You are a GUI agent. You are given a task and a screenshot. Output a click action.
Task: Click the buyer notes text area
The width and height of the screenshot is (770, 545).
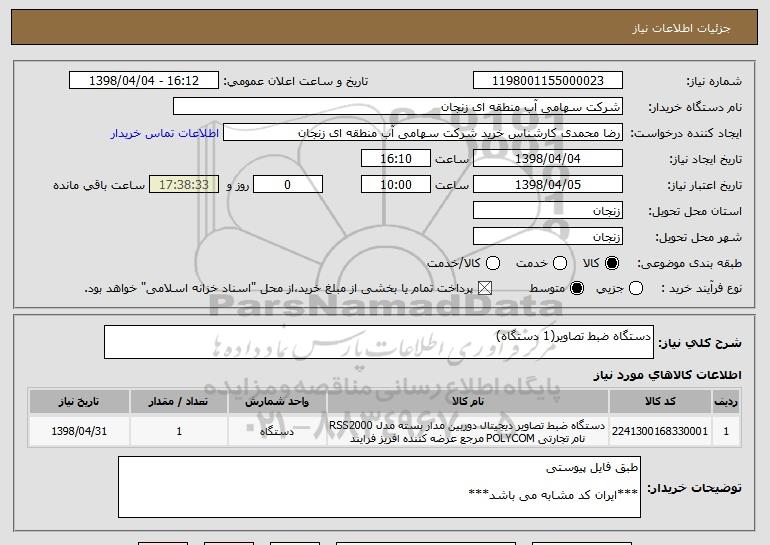pyautogui.click(x=379, y=487)
